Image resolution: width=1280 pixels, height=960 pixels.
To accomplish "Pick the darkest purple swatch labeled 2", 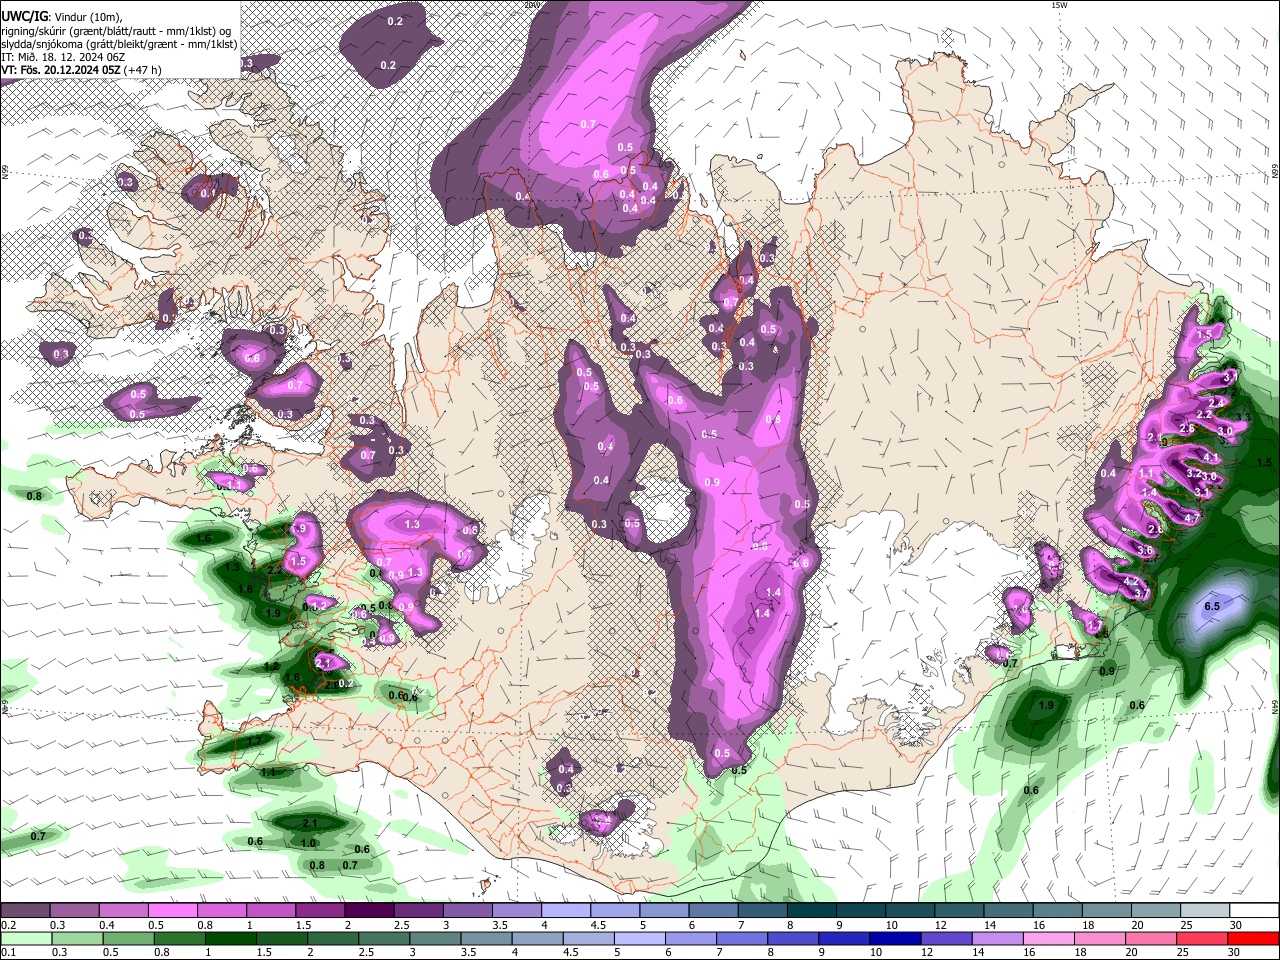I will click(x=369, y=911).
